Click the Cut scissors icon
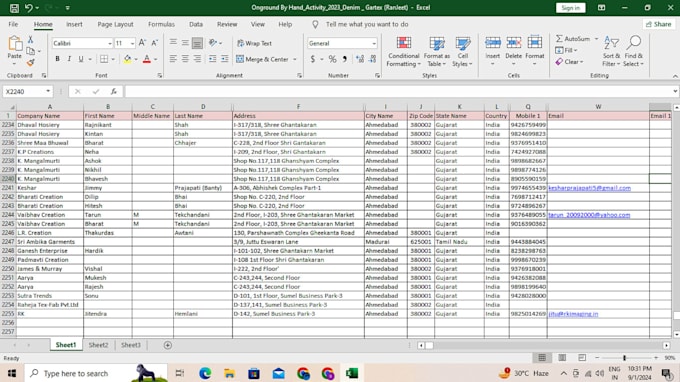The height and width of the screenshot is (382, 680). pos(30,39)
